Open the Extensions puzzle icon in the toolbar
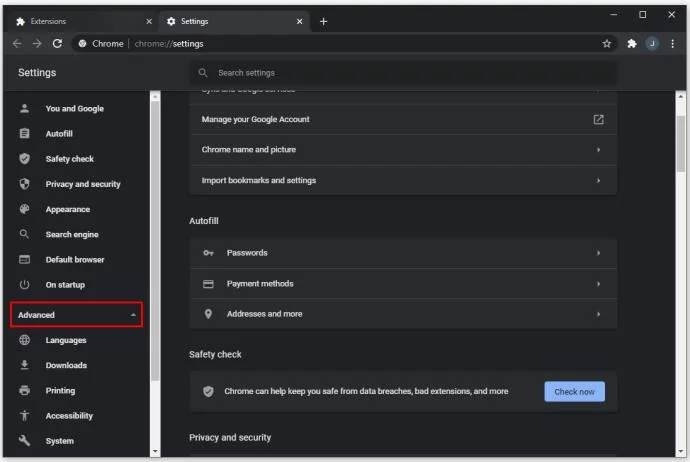The width and height of the screenshot is (690, 462). click(632, 44)
